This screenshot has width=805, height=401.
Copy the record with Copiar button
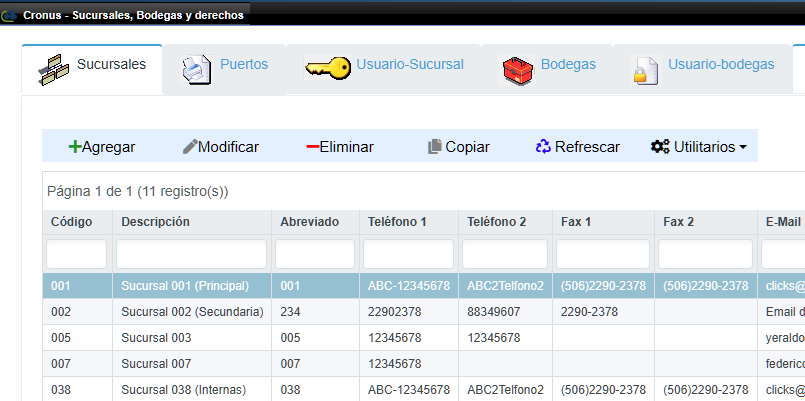458,147
